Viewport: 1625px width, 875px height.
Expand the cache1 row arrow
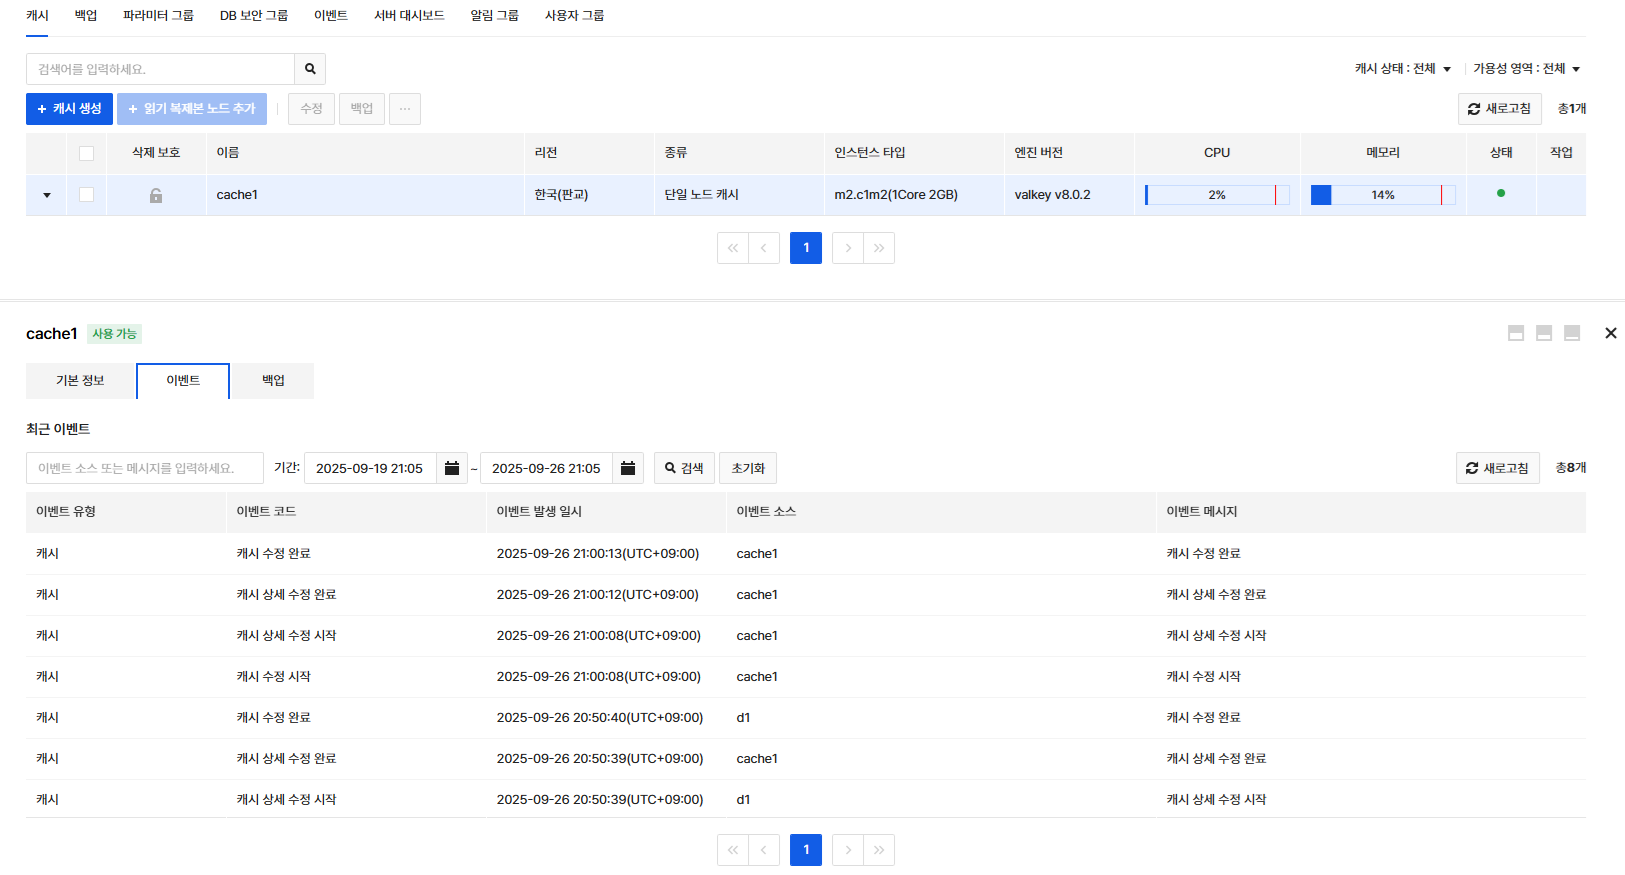(x=47, y=195)
